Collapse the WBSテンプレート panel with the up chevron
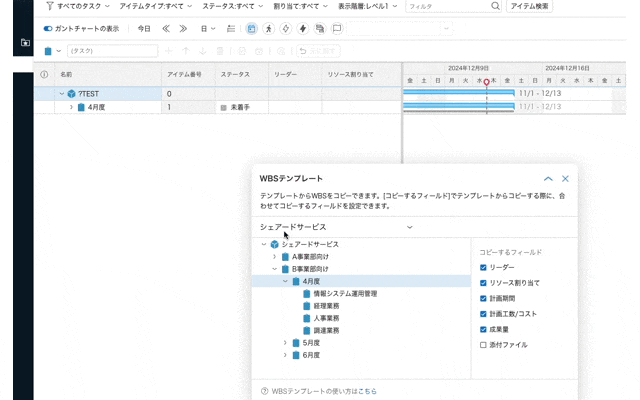The image size is (640, 400). [x=548, y=179]
